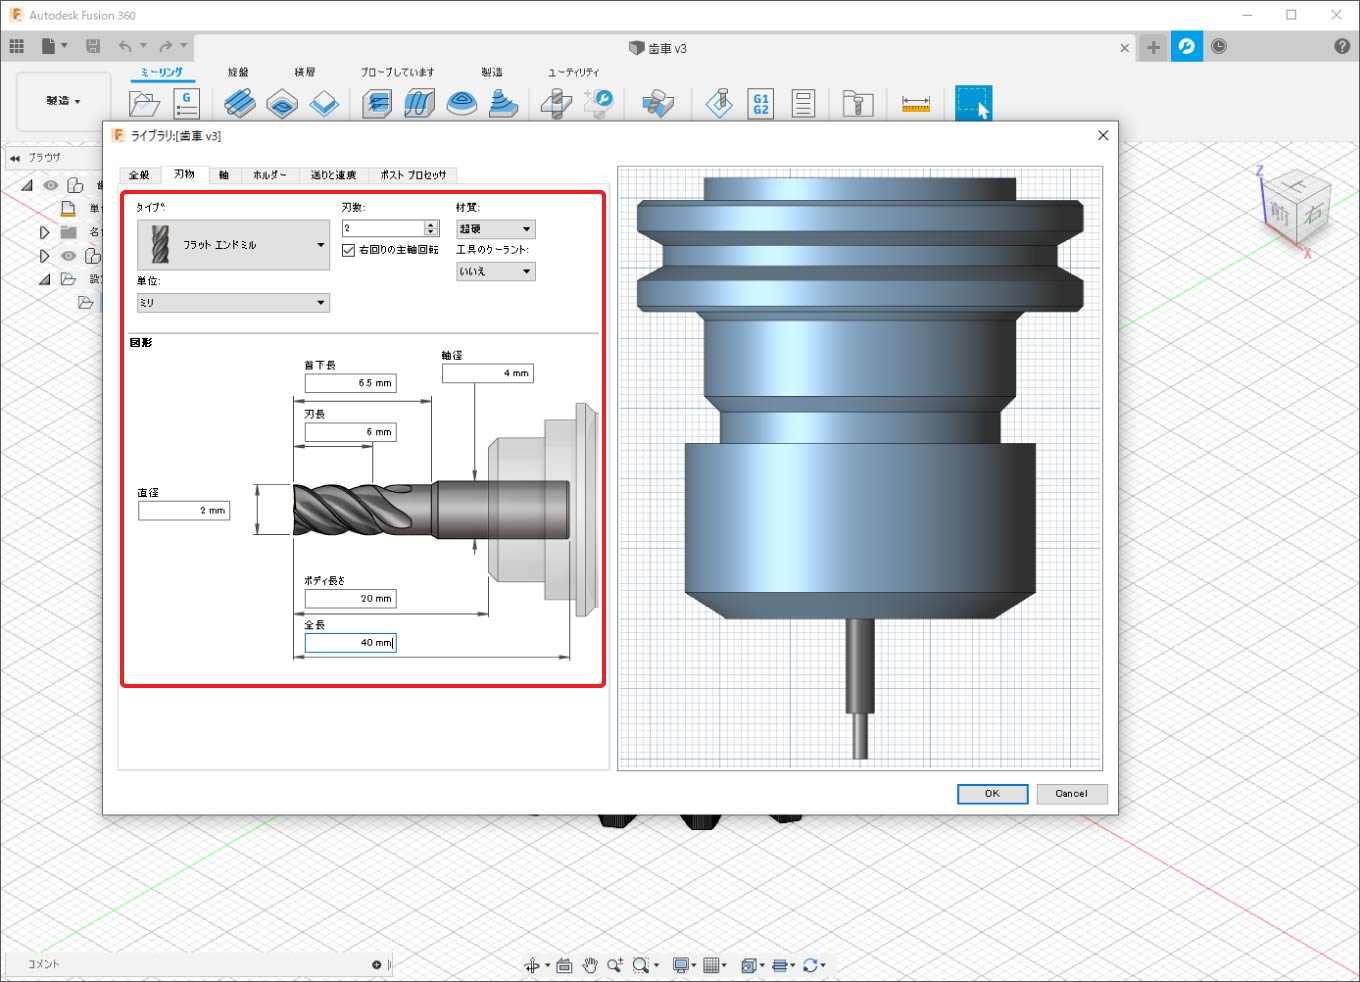
Task: Click the Cancel button
Action: (x=1071, y=794)
